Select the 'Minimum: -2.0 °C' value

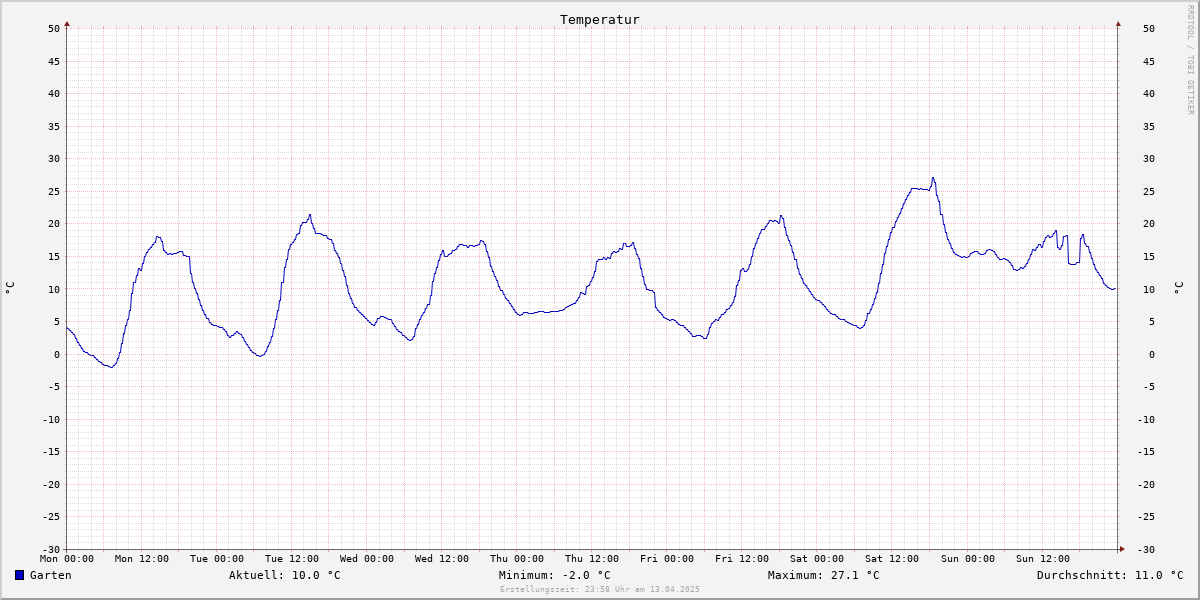coord(555,575)
